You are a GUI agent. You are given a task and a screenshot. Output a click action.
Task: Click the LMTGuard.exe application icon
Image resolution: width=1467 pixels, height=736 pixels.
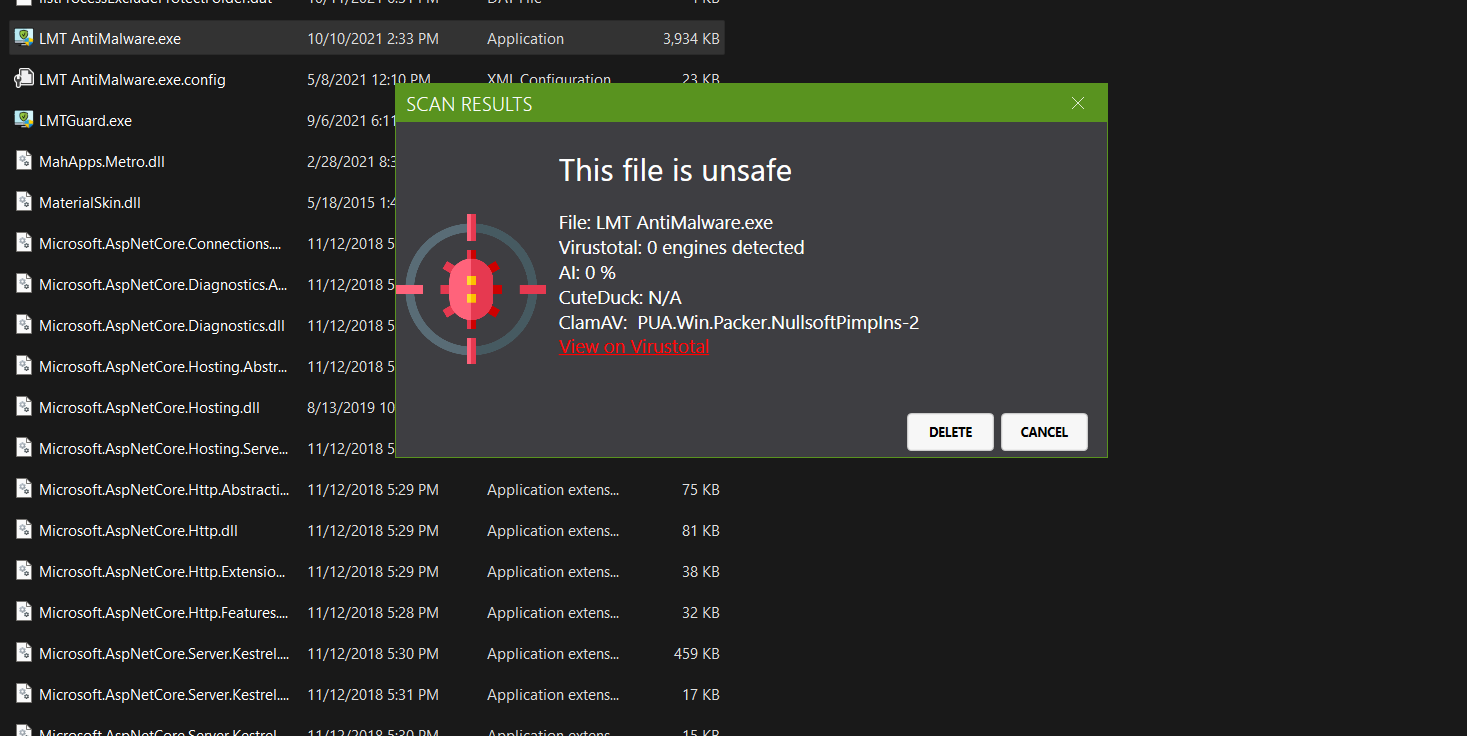pyautogui.click(x=24, y=120)
